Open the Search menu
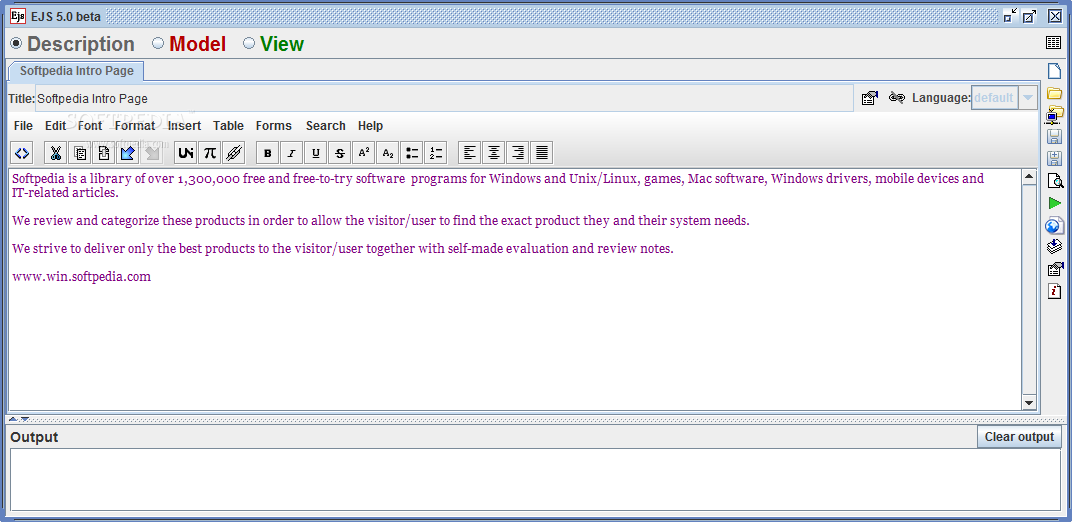Viewport: 1072px width, 522px height. (x=325, y=126)
